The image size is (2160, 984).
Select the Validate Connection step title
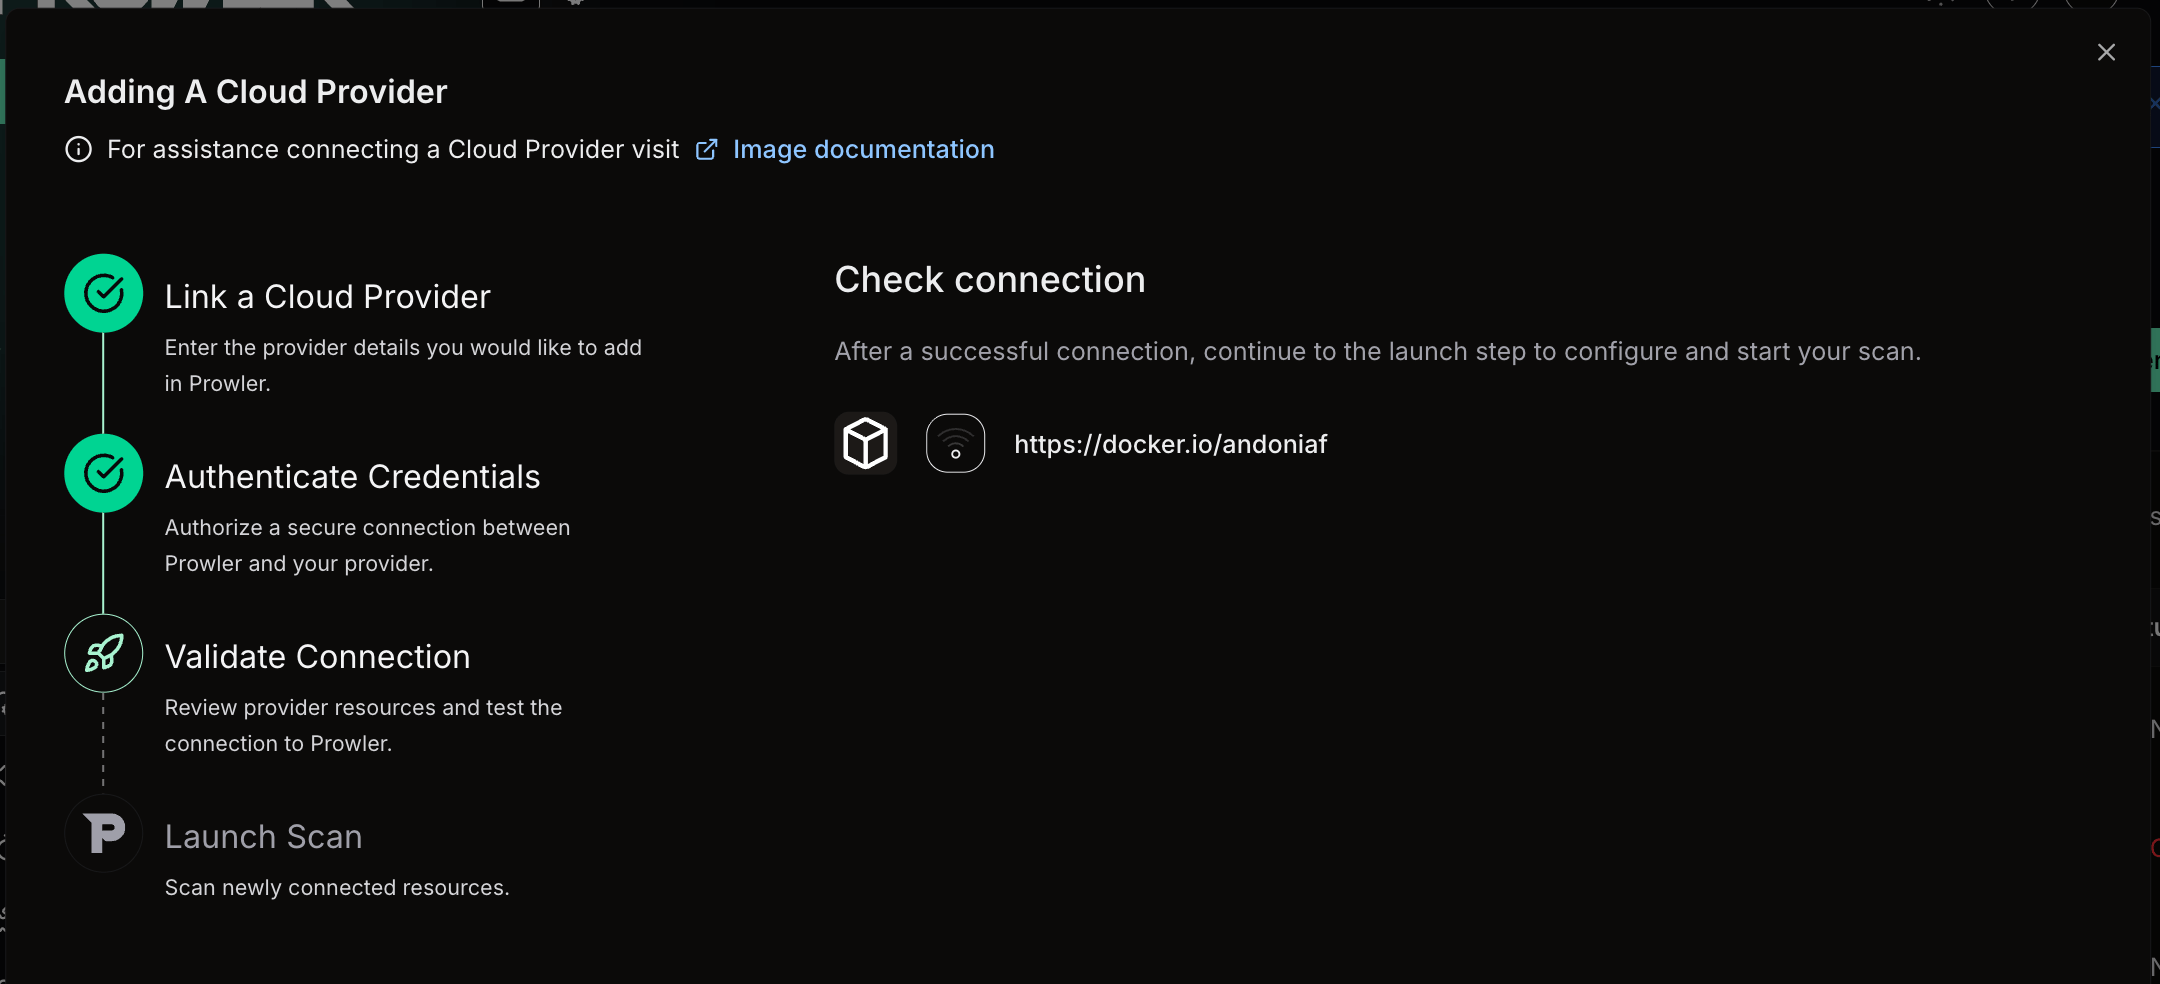click(318, 657)
